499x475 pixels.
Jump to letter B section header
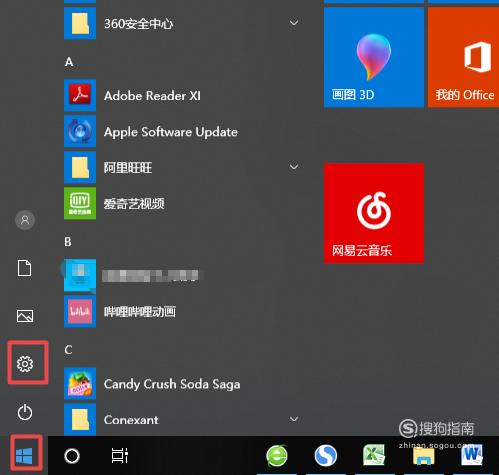click(x=68, y=242)
